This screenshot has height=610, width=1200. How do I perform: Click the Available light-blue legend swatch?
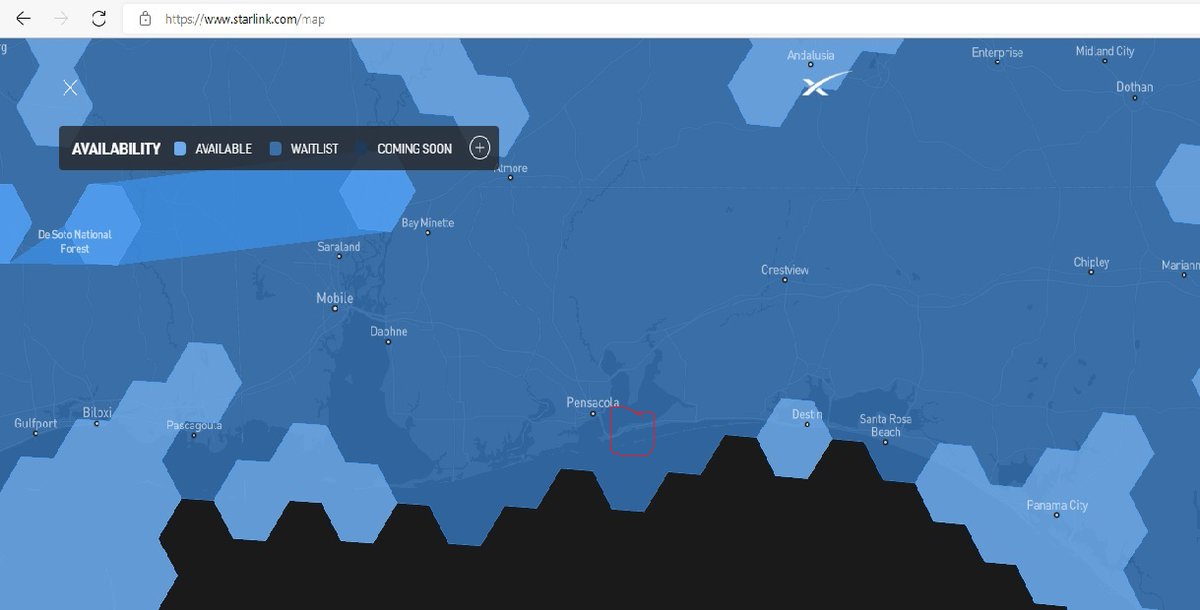[x=180, y=148]
